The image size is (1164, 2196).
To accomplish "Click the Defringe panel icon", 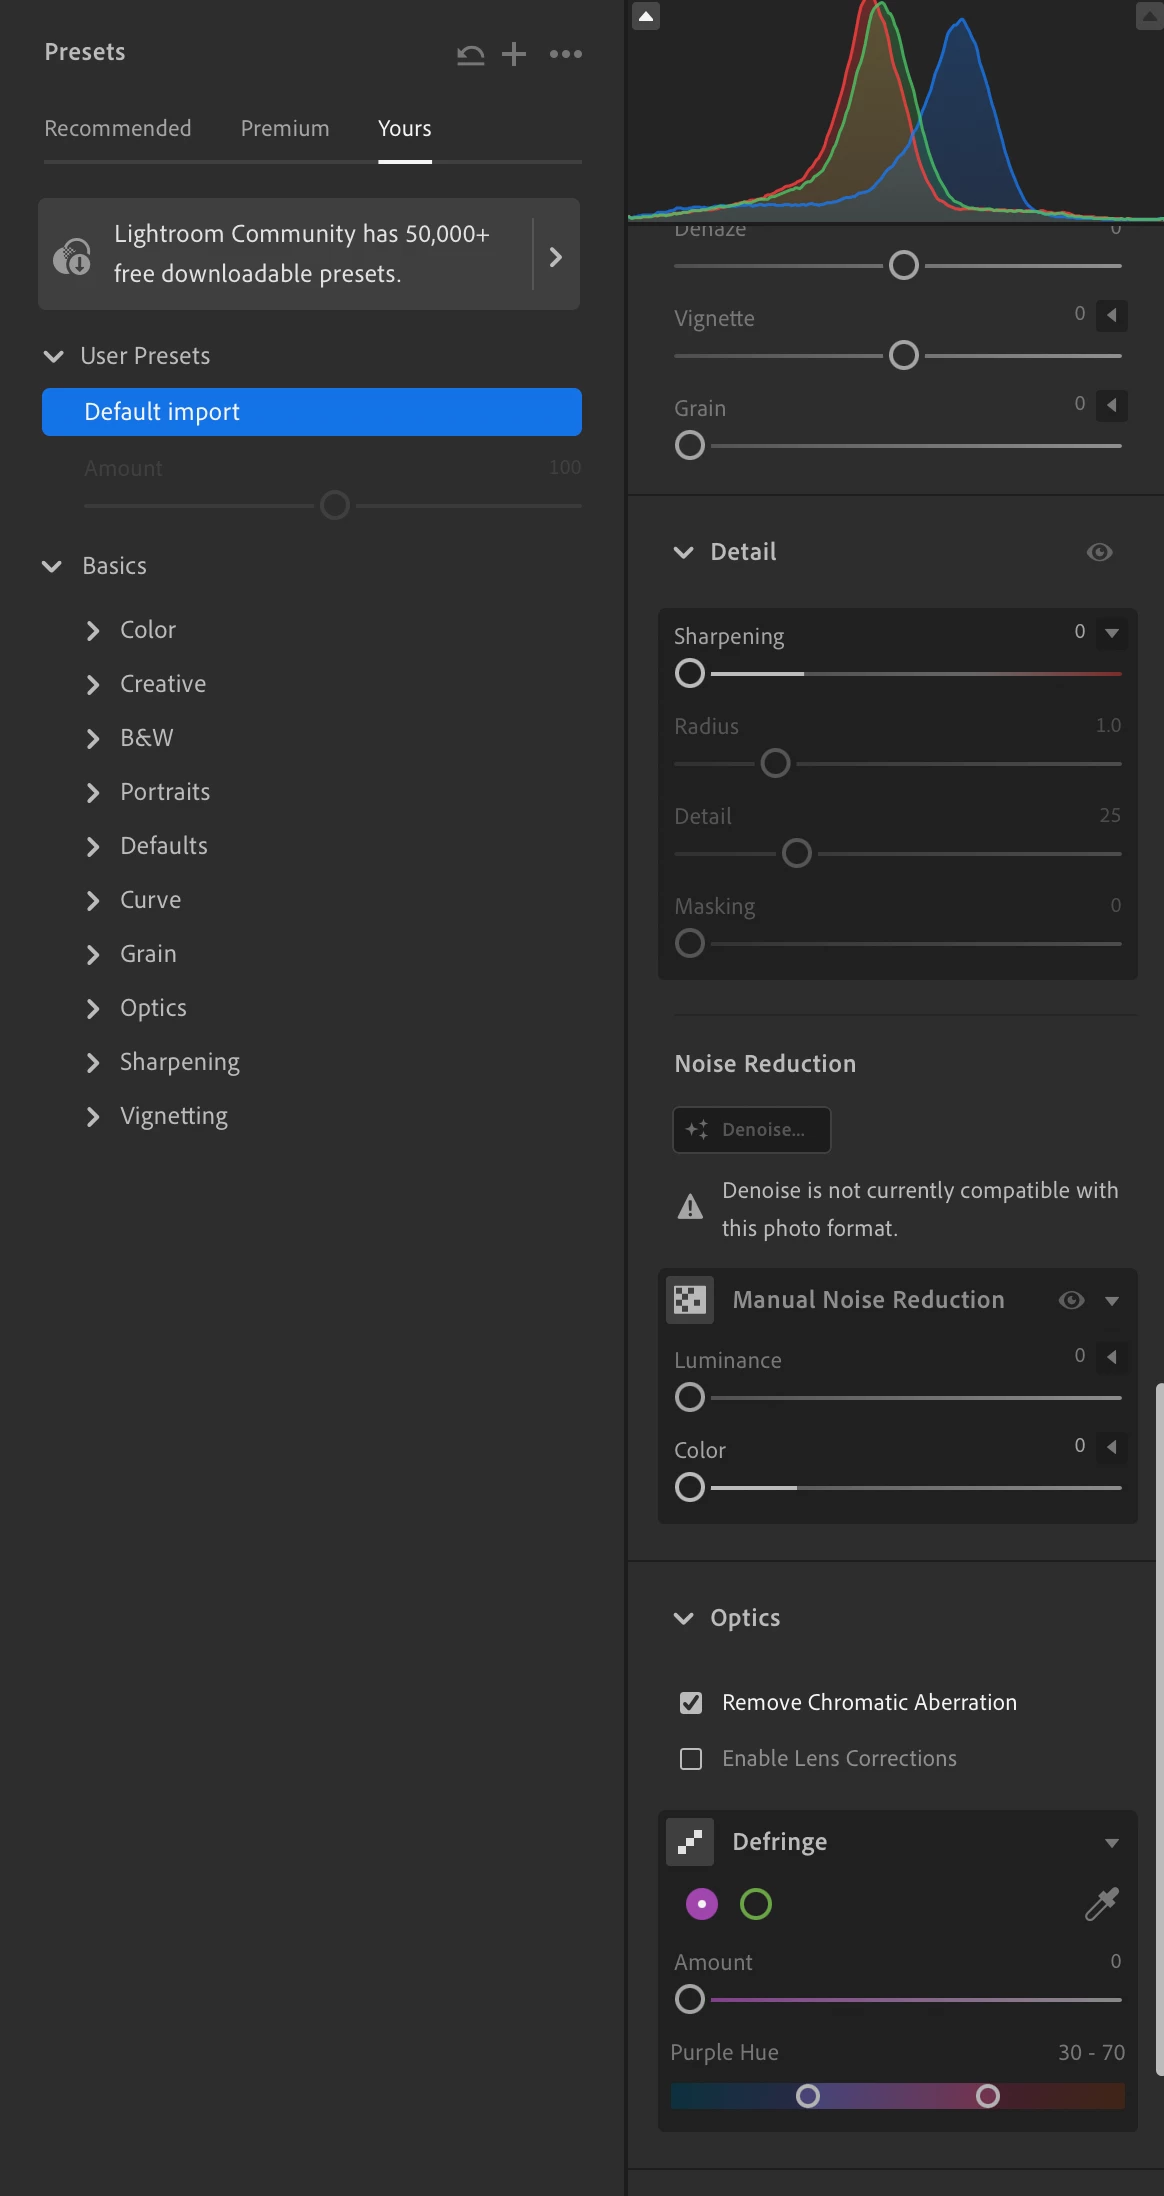I will pyautogui.click(x=690, y=1842).
